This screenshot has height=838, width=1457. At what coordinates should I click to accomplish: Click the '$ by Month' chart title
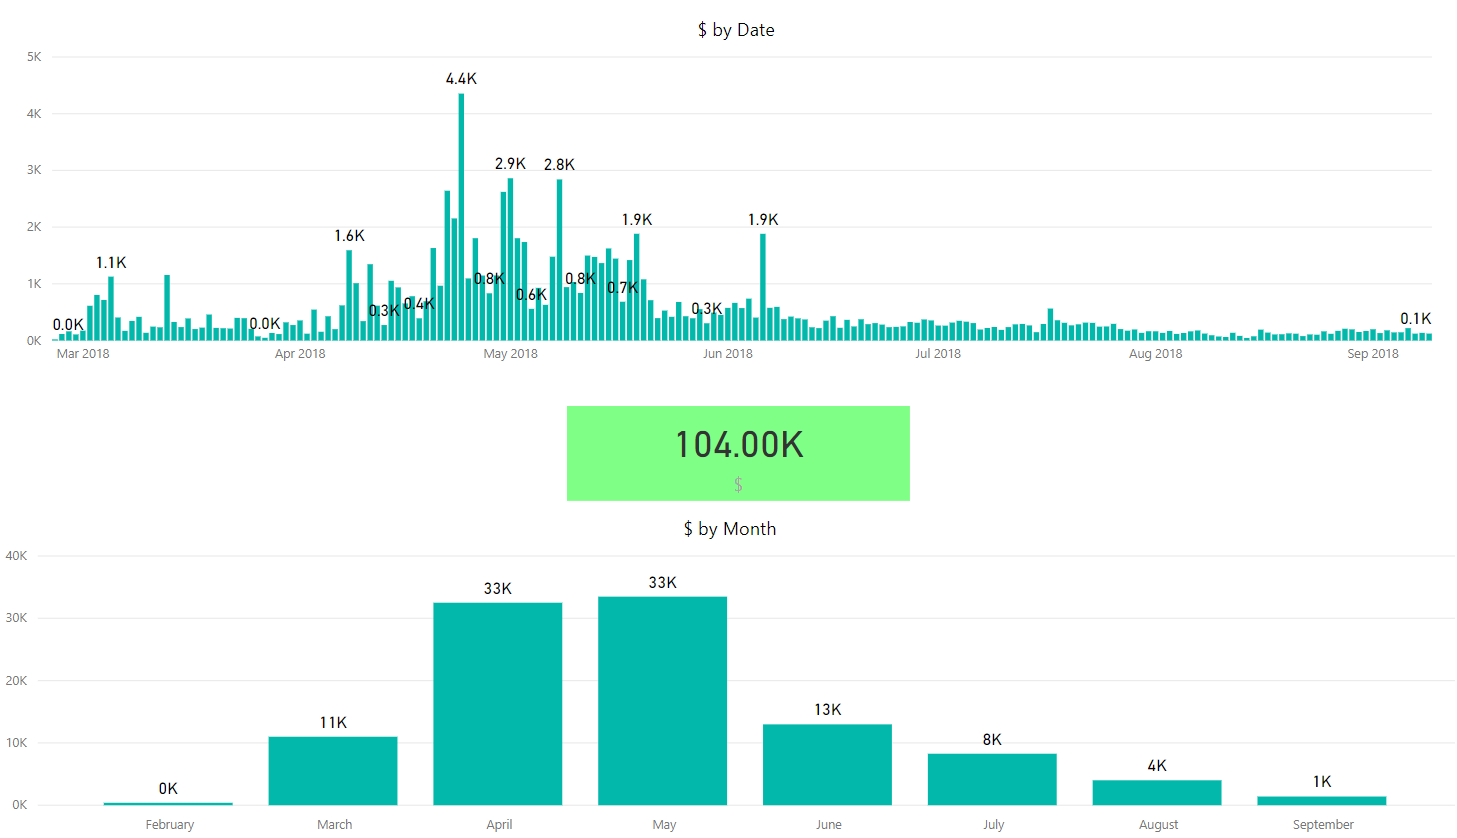click(x=730, y=529)
